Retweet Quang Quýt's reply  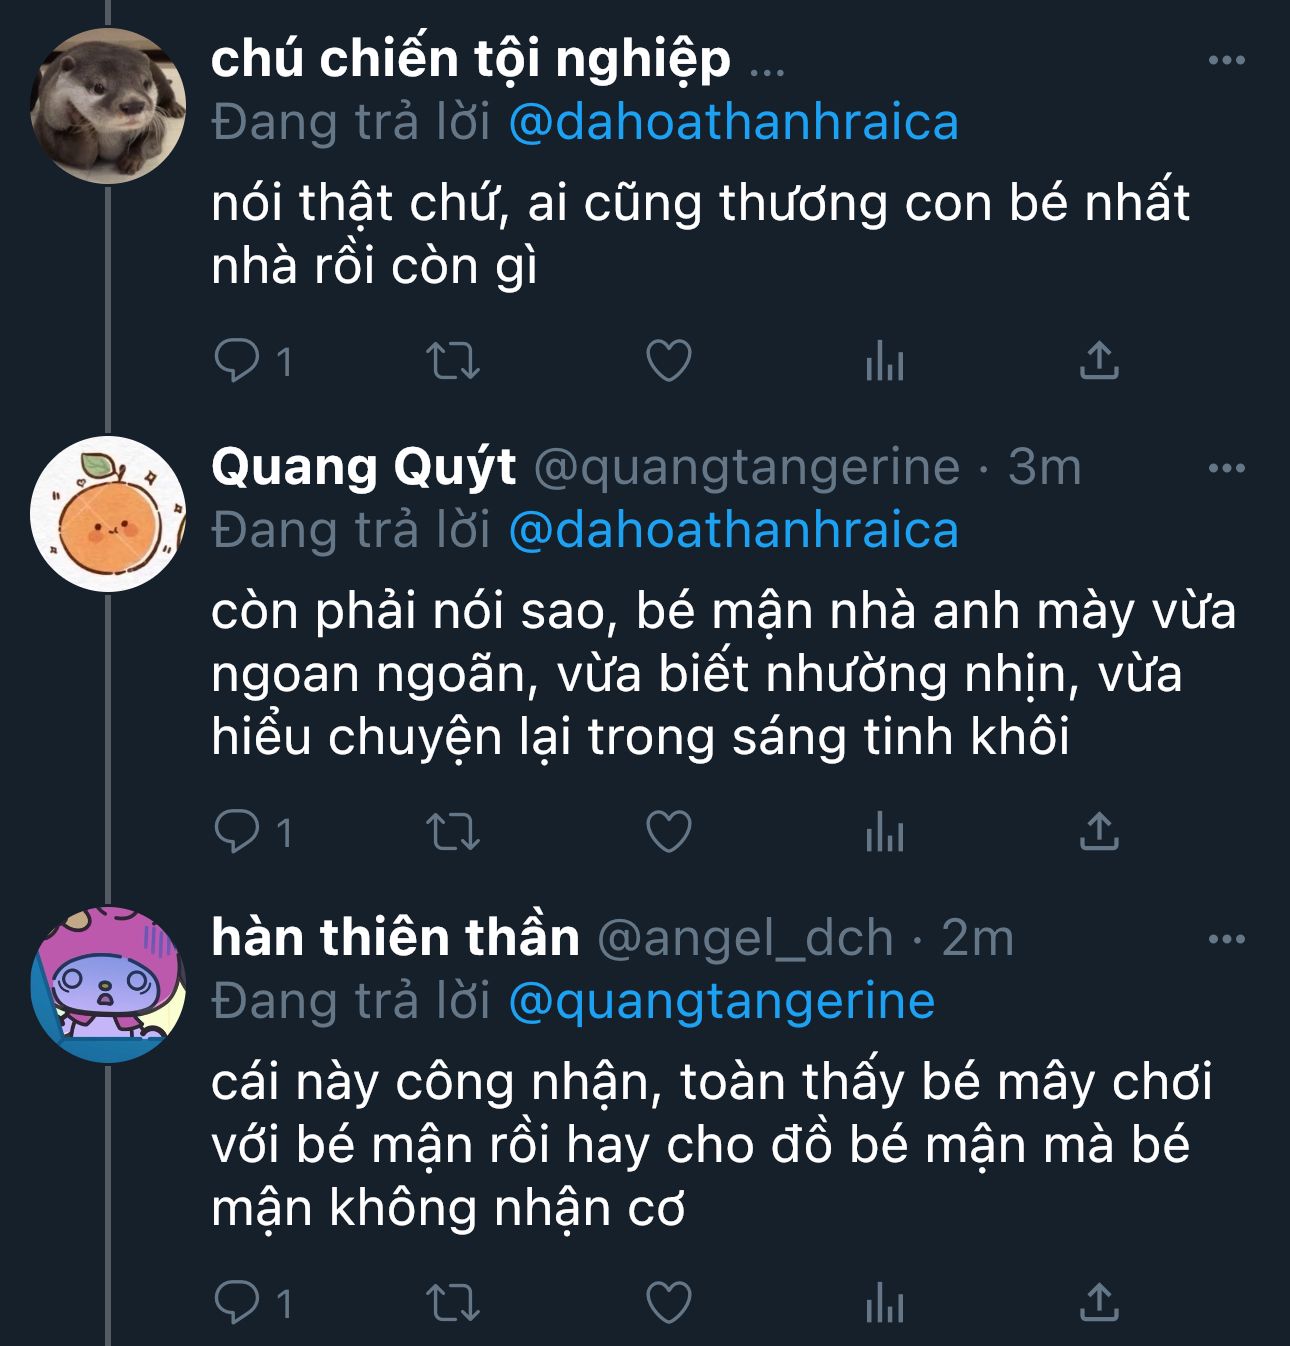[x=453, y=832]
